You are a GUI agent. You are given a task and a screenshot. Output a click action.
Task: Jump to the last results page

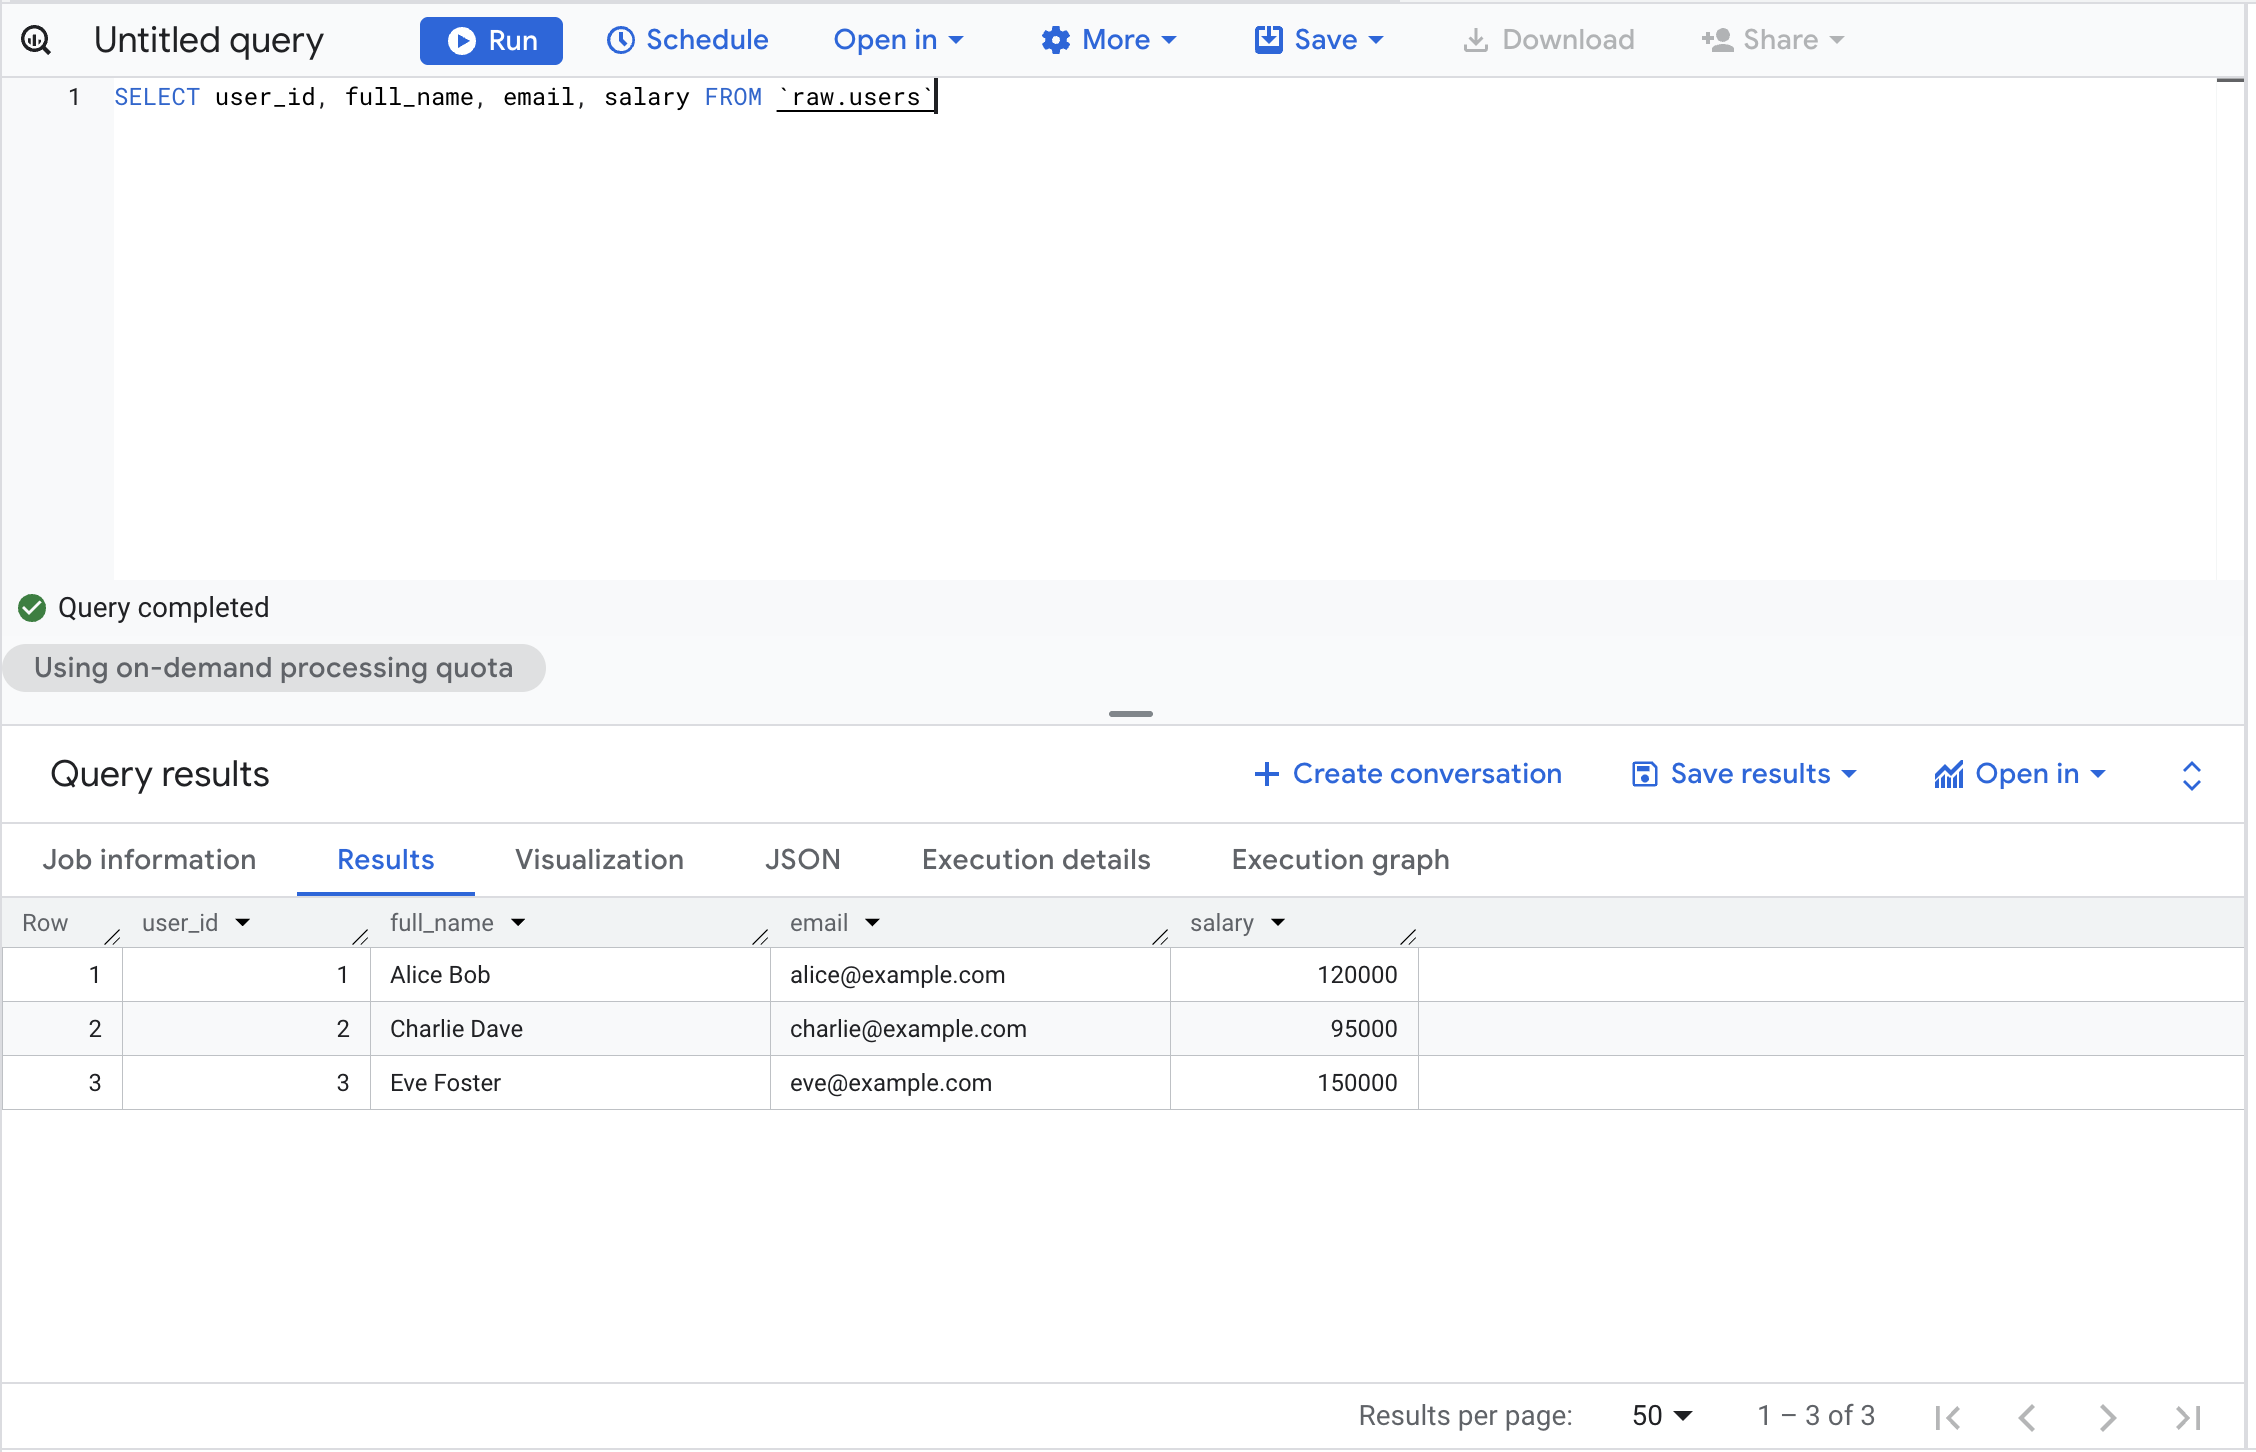click(2188, 1417)
